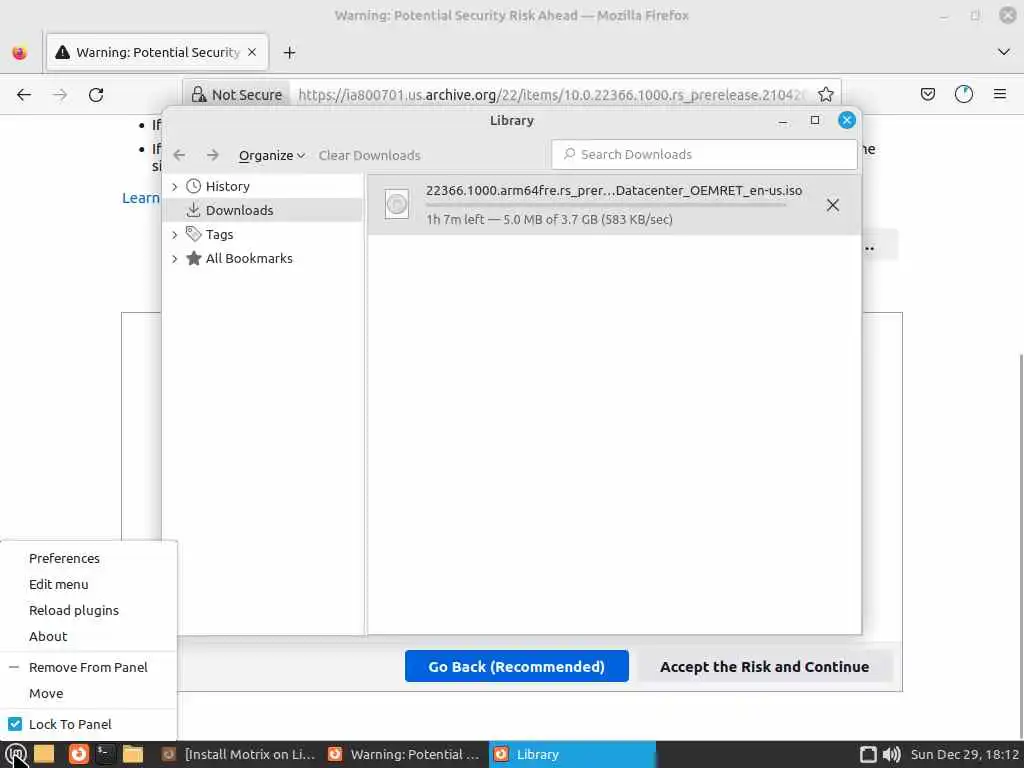Open Firefox hamburger application menu

[1000, 95]
